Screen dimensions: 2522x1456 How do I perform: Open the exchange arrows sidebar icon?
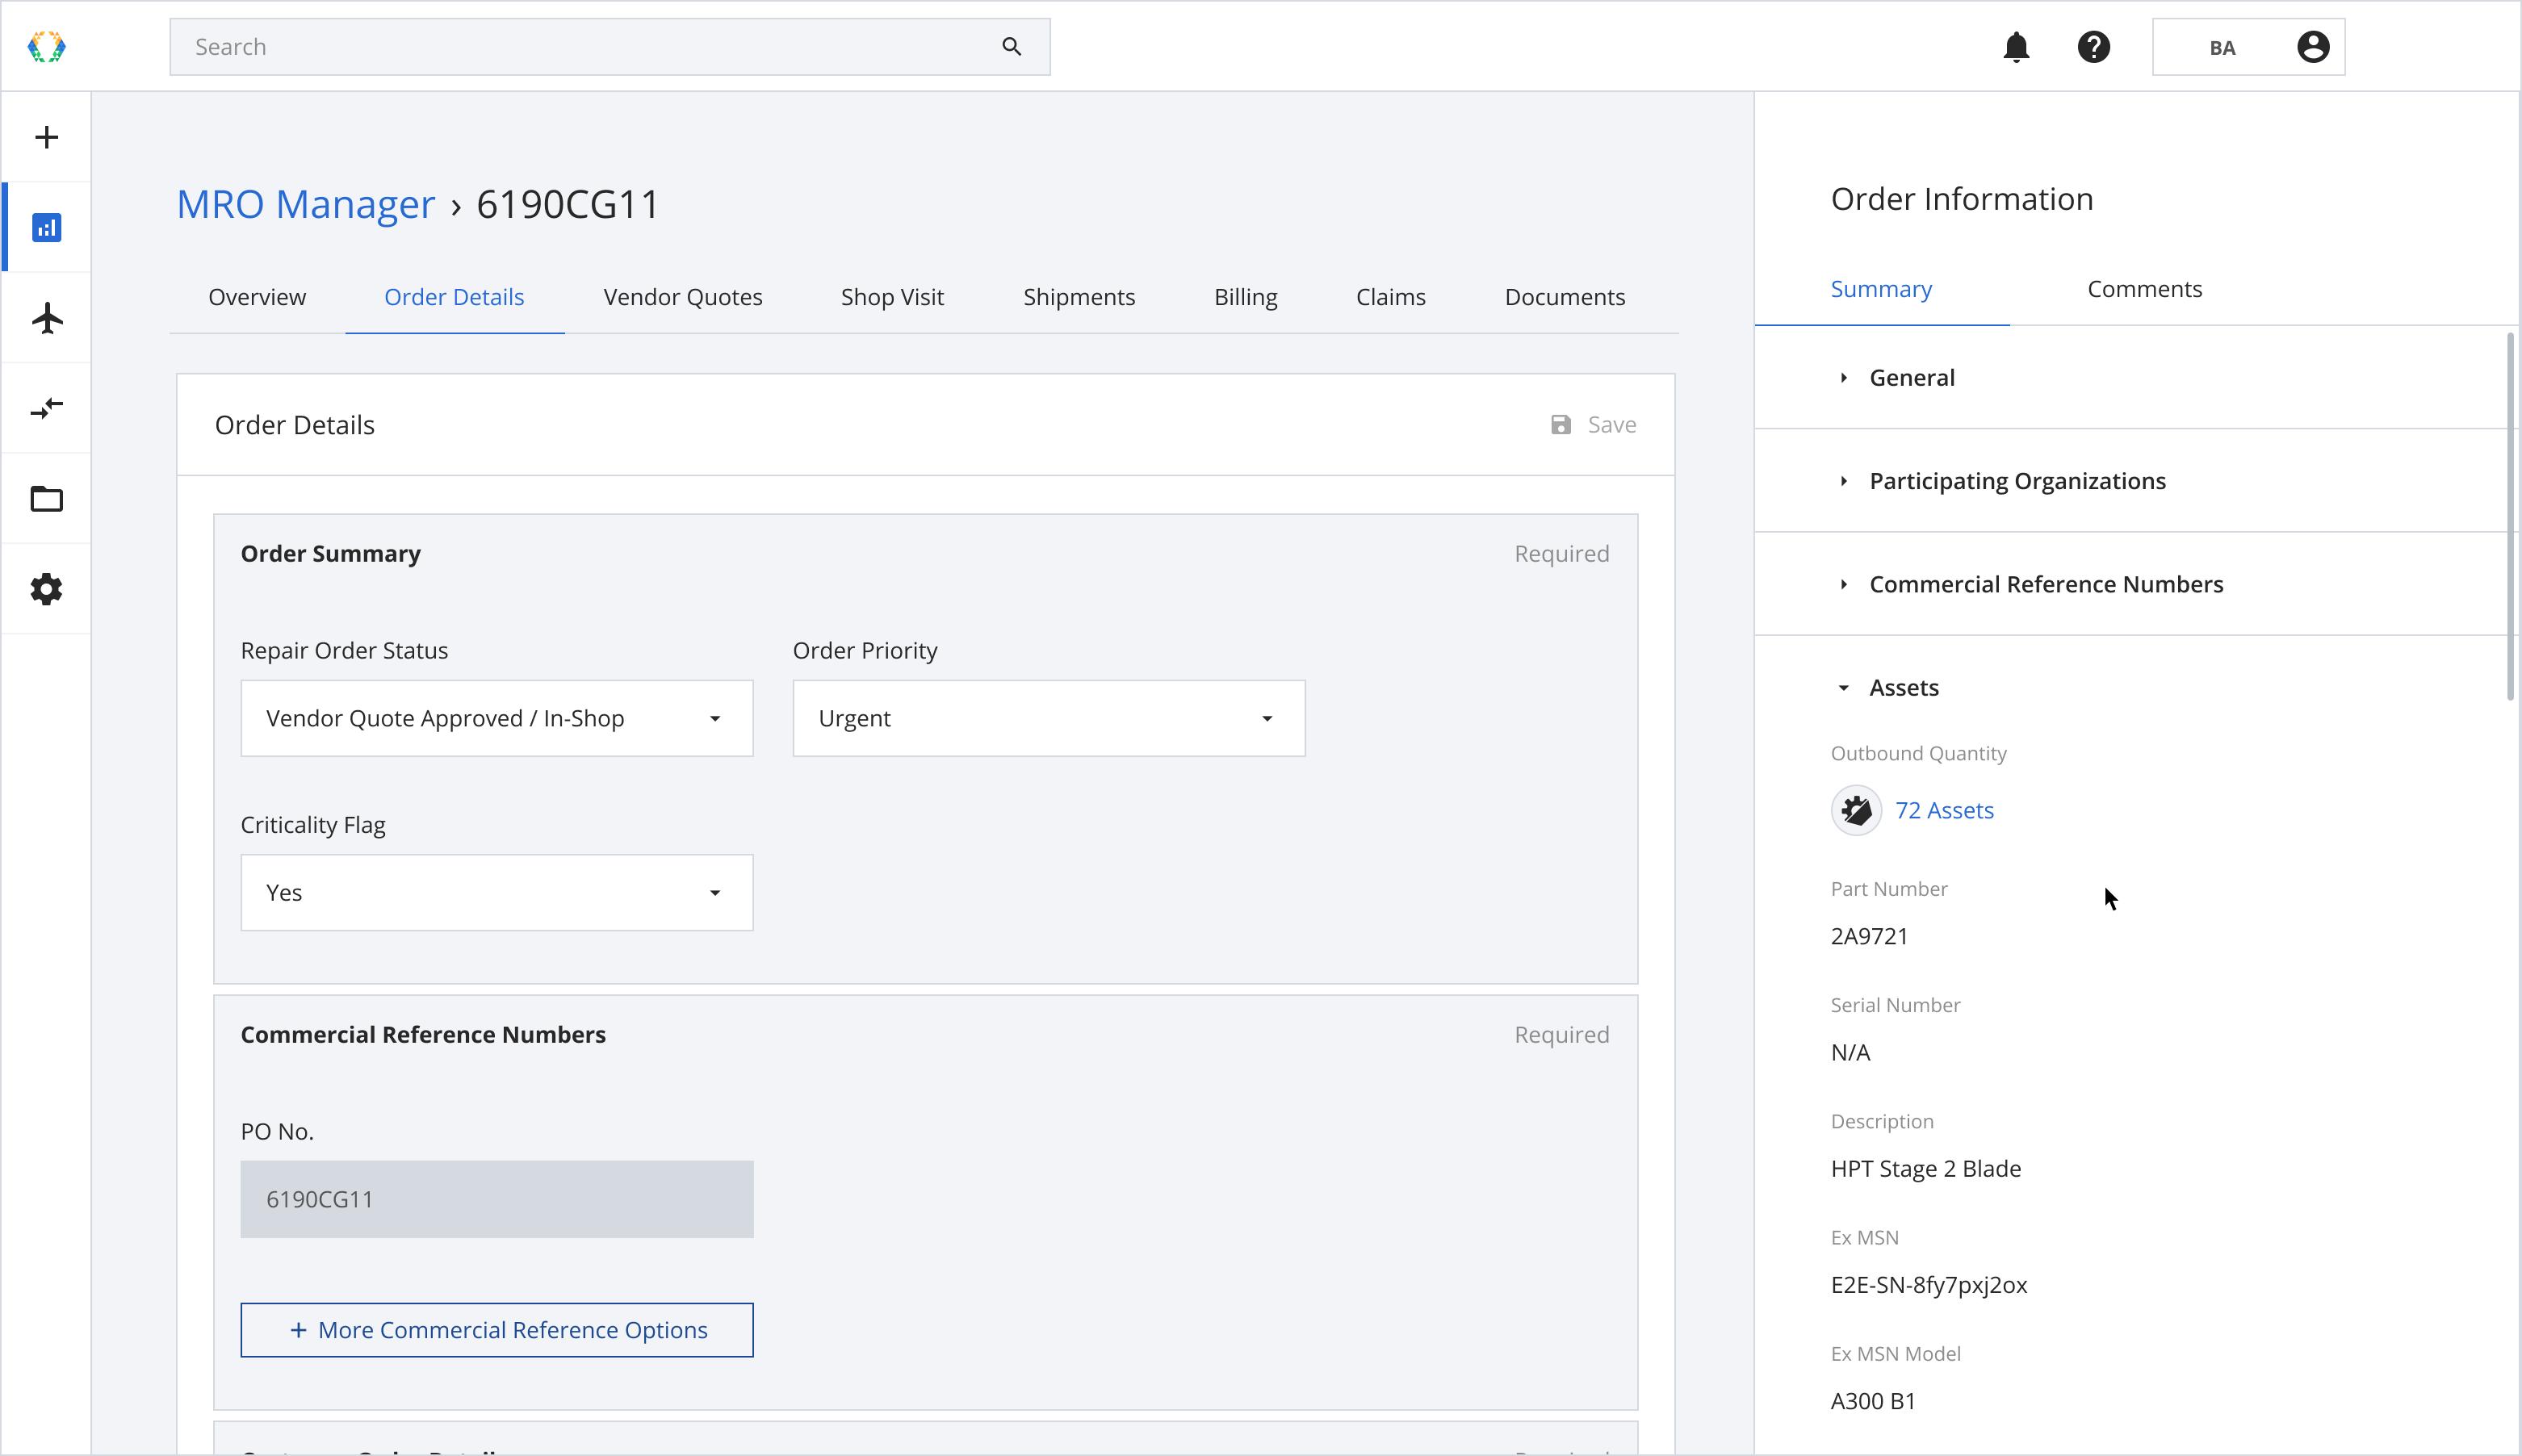(x=46, y=408)
